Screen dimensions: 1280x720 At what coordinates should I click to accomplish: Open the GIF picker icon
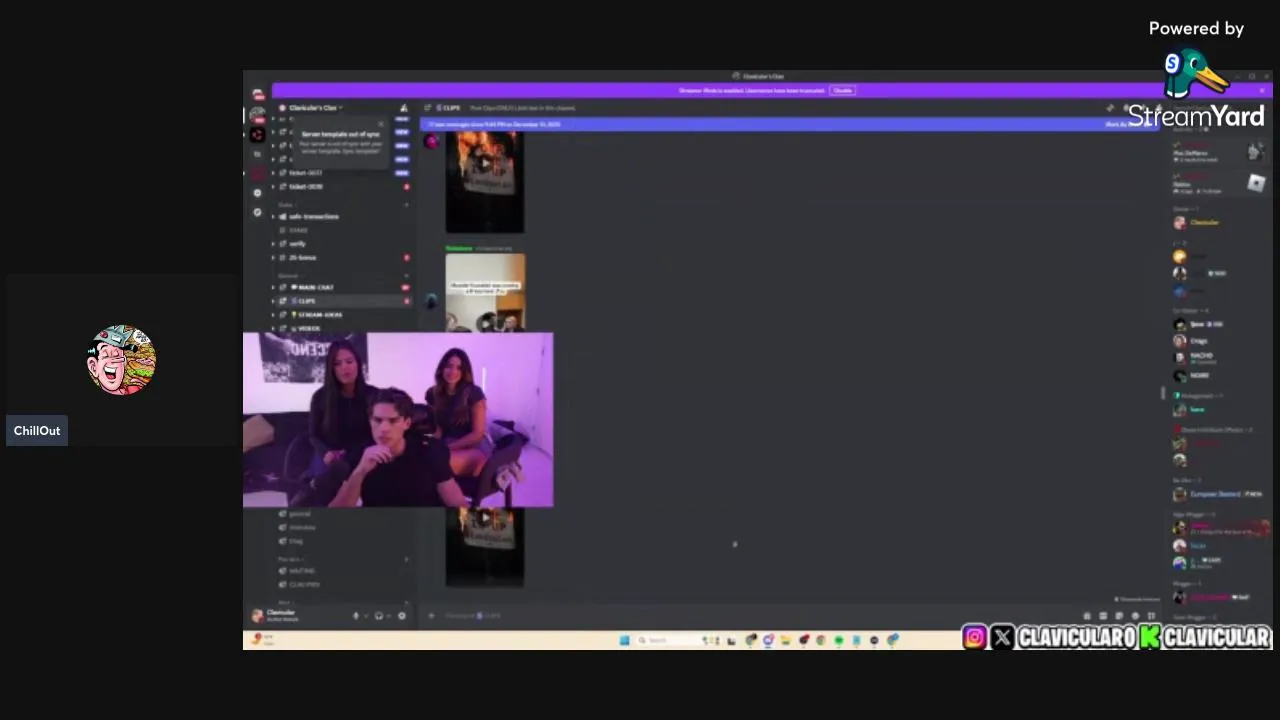(1103, 616)
